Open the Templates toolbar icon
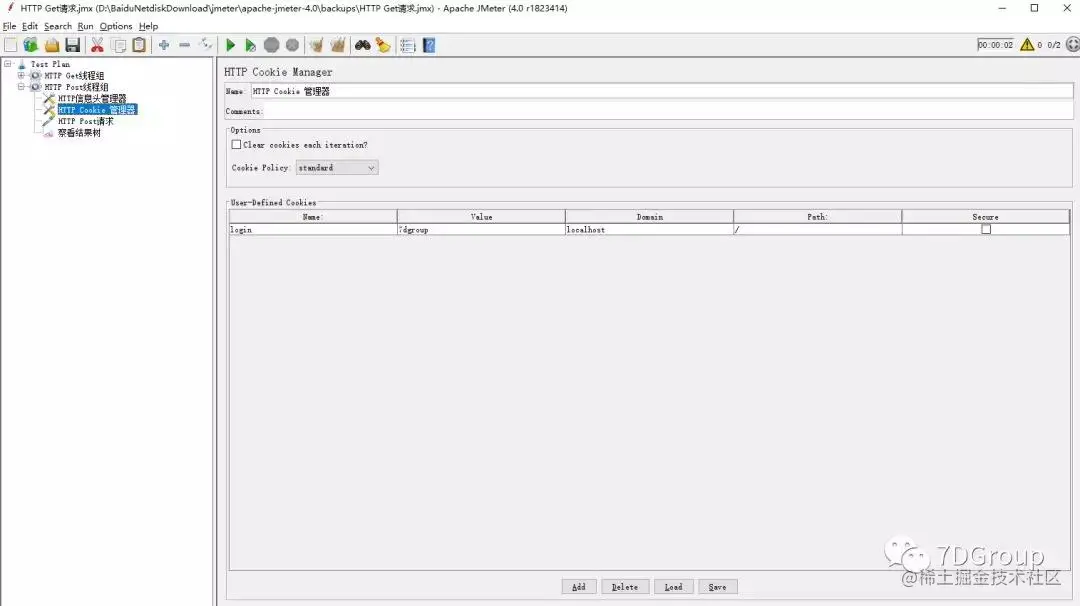 [31, 45]
